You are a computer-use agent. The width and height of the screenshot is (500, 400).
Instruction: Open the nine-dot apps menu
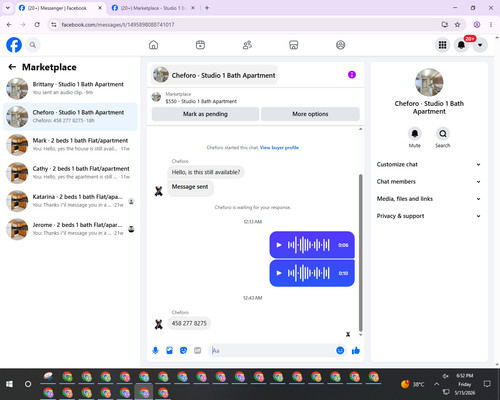pyautogui.click(x=442, y=45)
